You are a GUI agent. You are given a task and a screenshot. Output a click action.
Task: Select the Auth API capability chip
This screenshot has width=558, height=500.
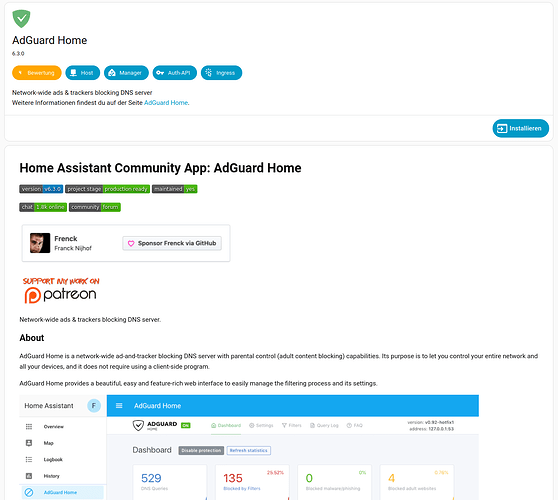tap(175, 73)
